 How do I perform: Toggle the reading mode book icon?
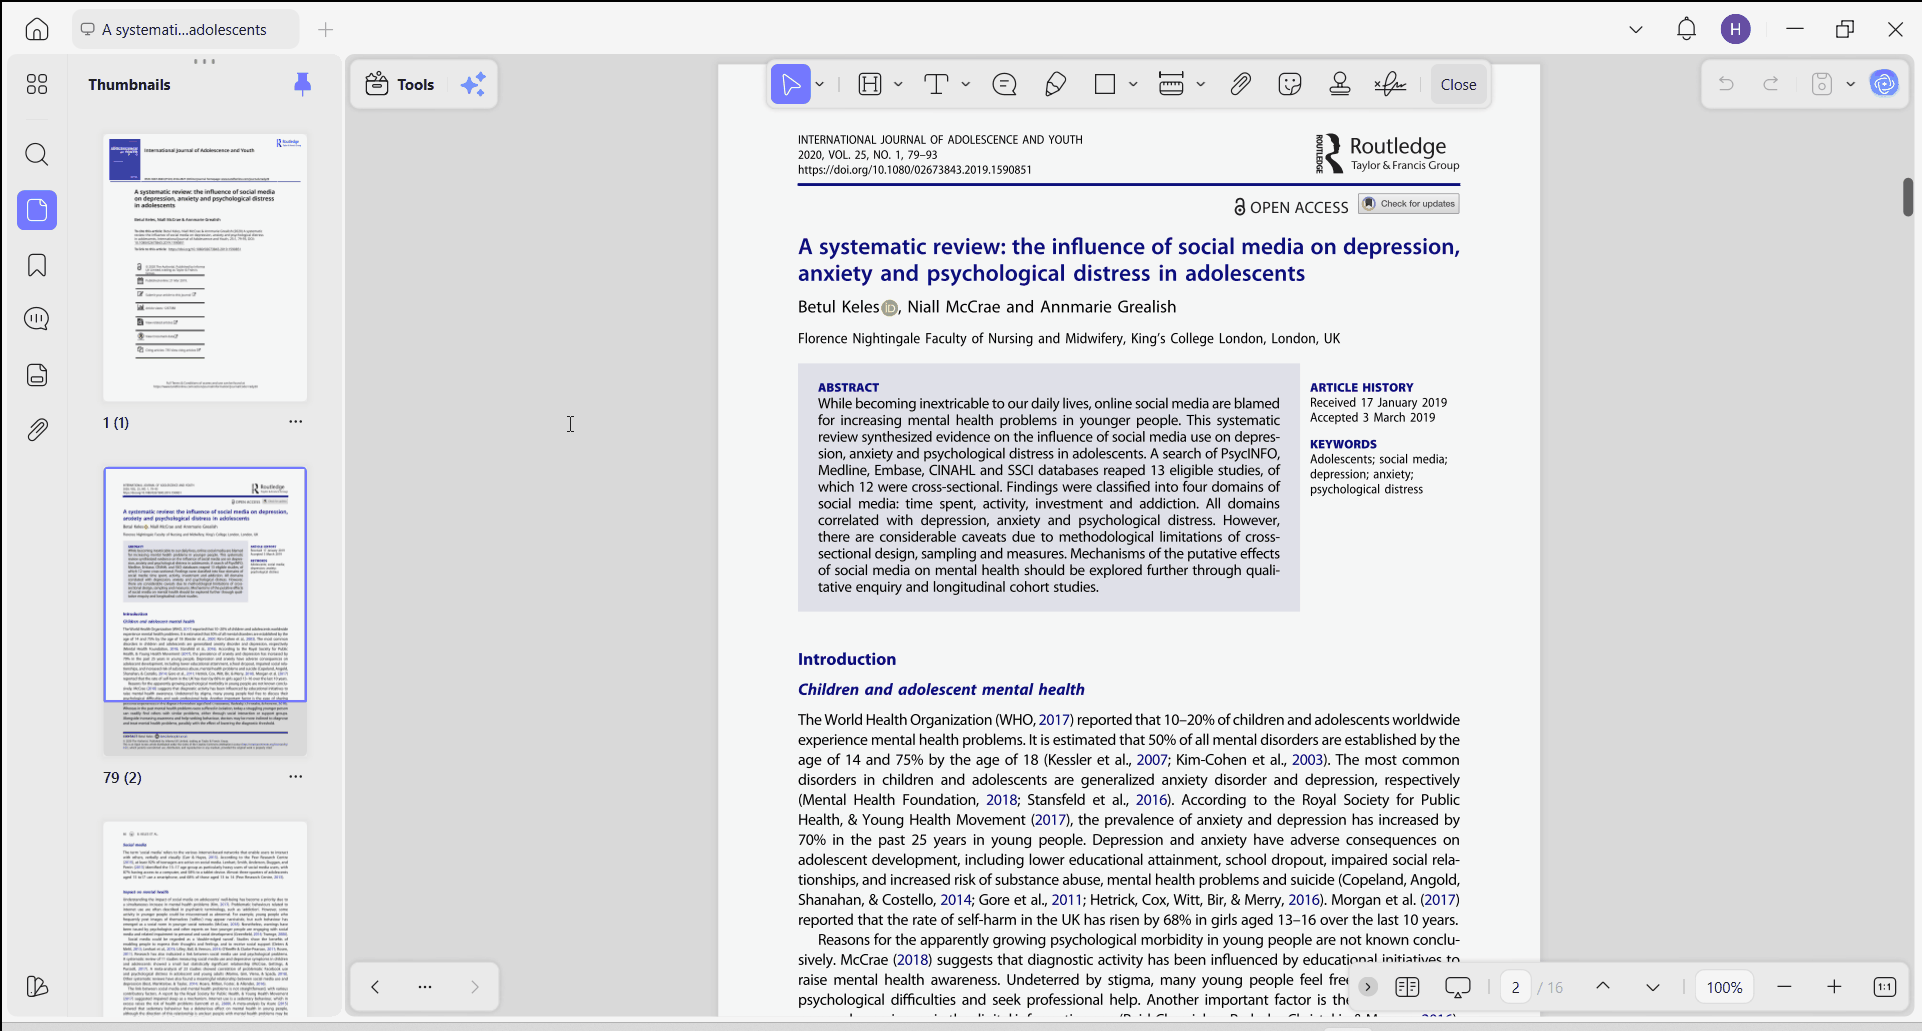click(1407, 987)
